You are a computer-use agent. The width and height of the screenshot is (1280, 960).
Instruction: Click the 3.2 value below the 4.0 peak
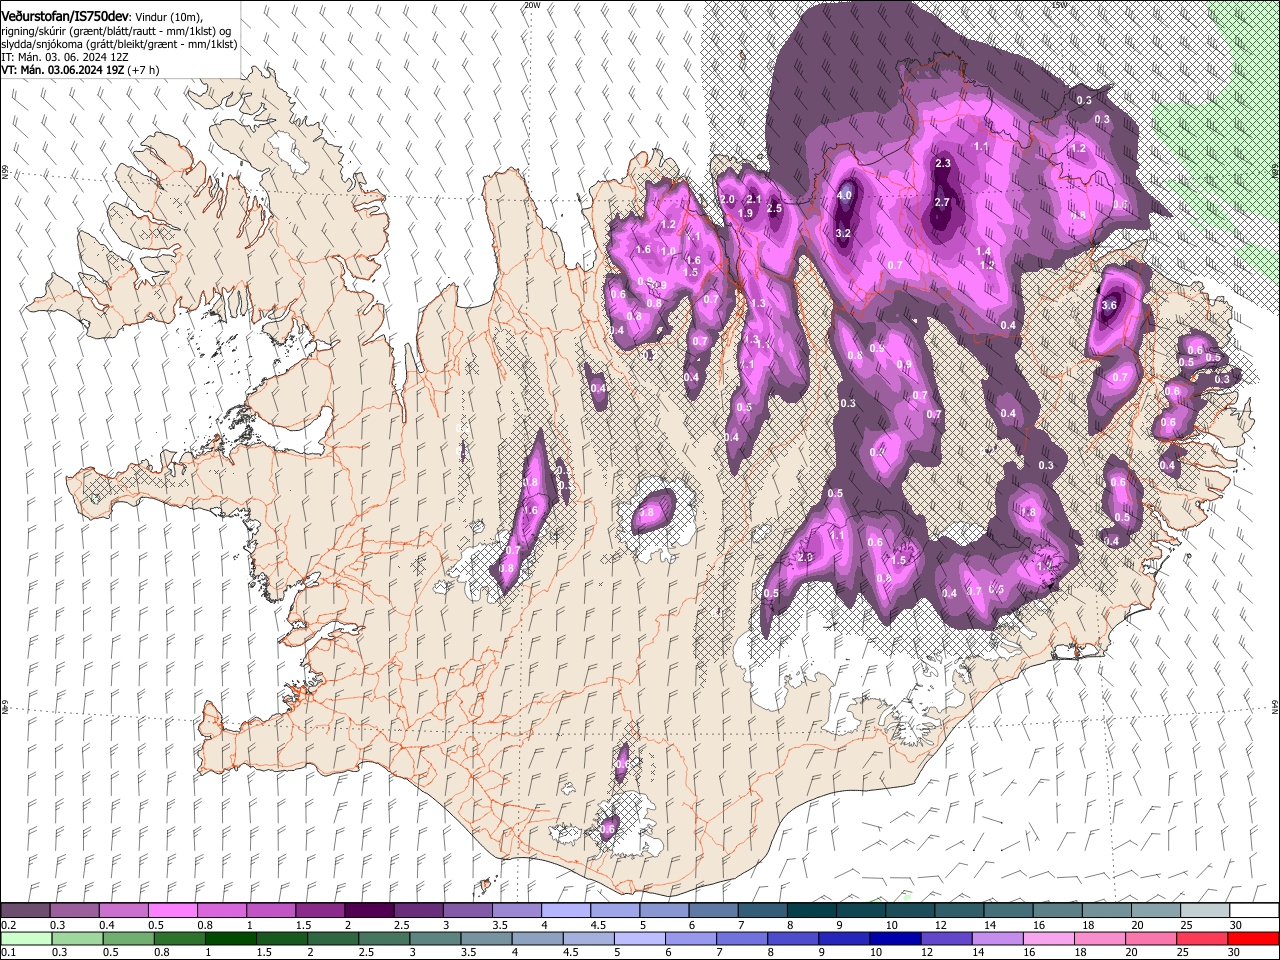click(x=843, y=233)
